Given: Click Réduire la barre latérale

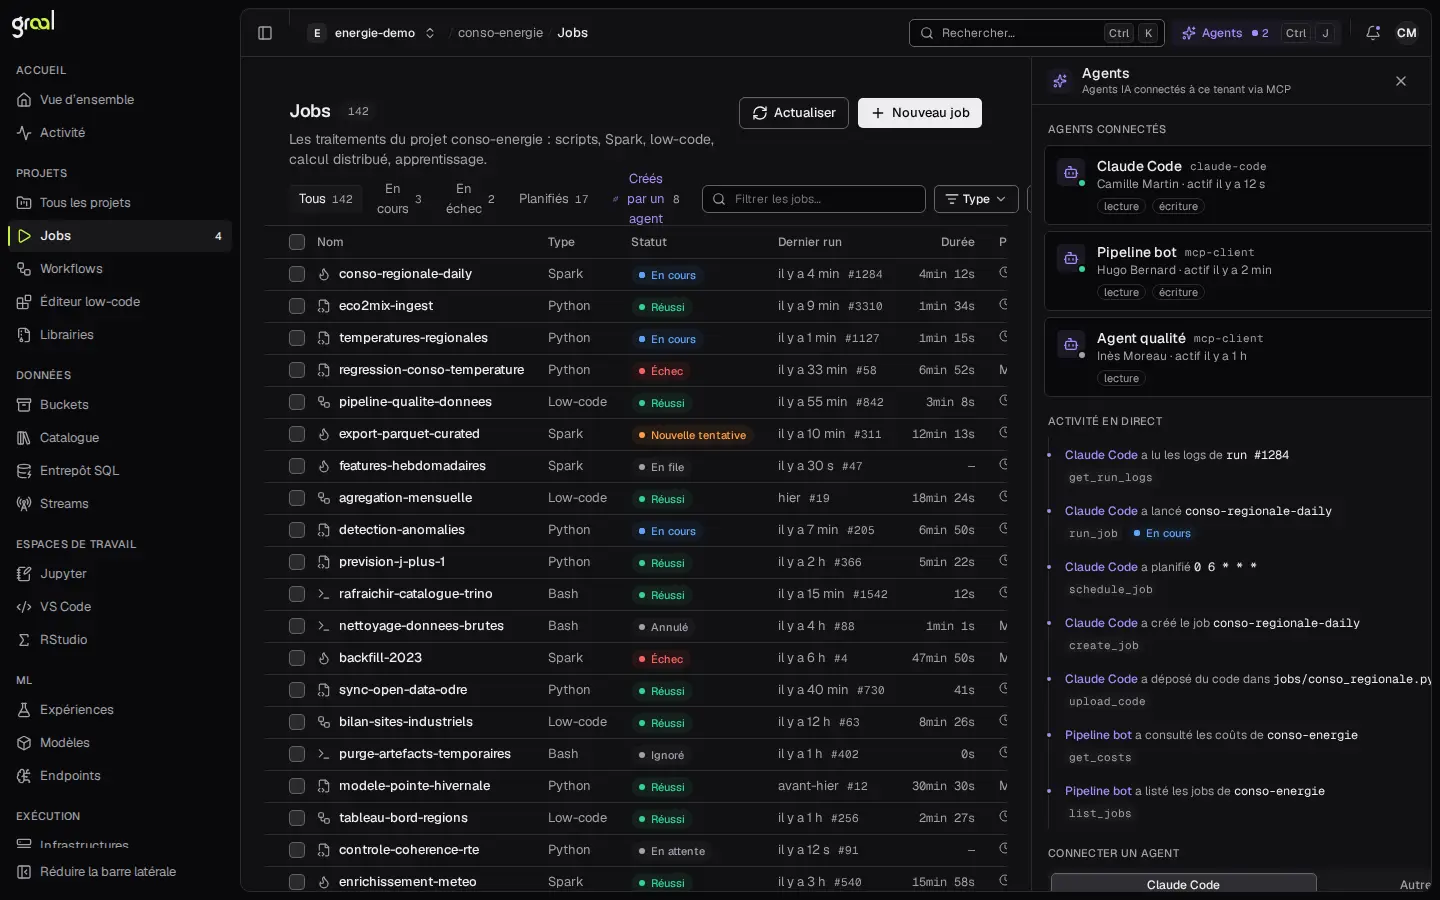Looking at the screenshot, I should 120,872.
